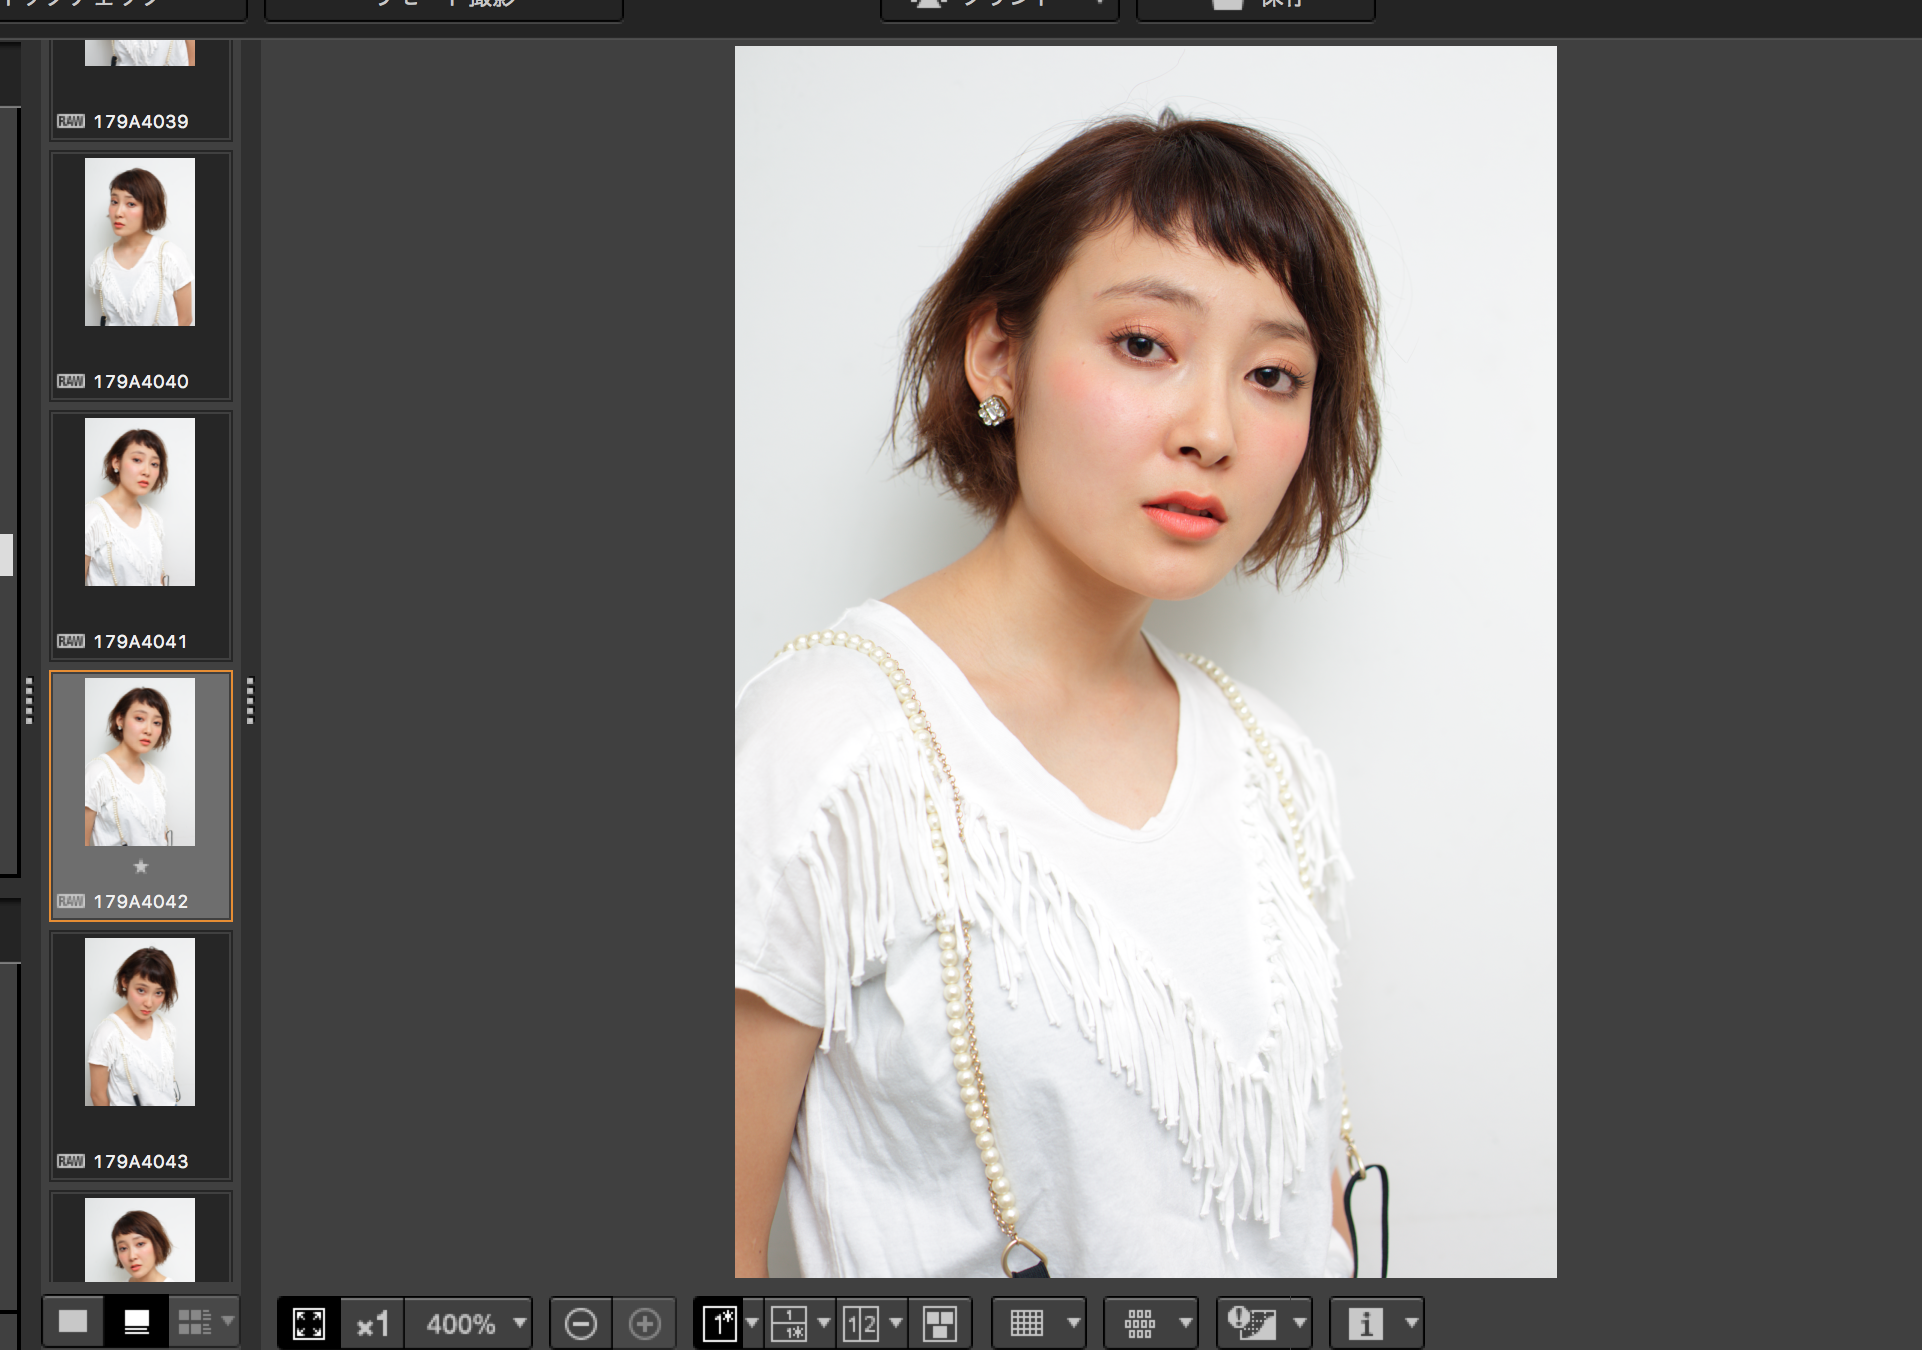Image resolution: width=1922 pixels, height=1350 pixels.
Task: Select the partially visible thumbnail below 179A4043
Action: (140, 1240)
